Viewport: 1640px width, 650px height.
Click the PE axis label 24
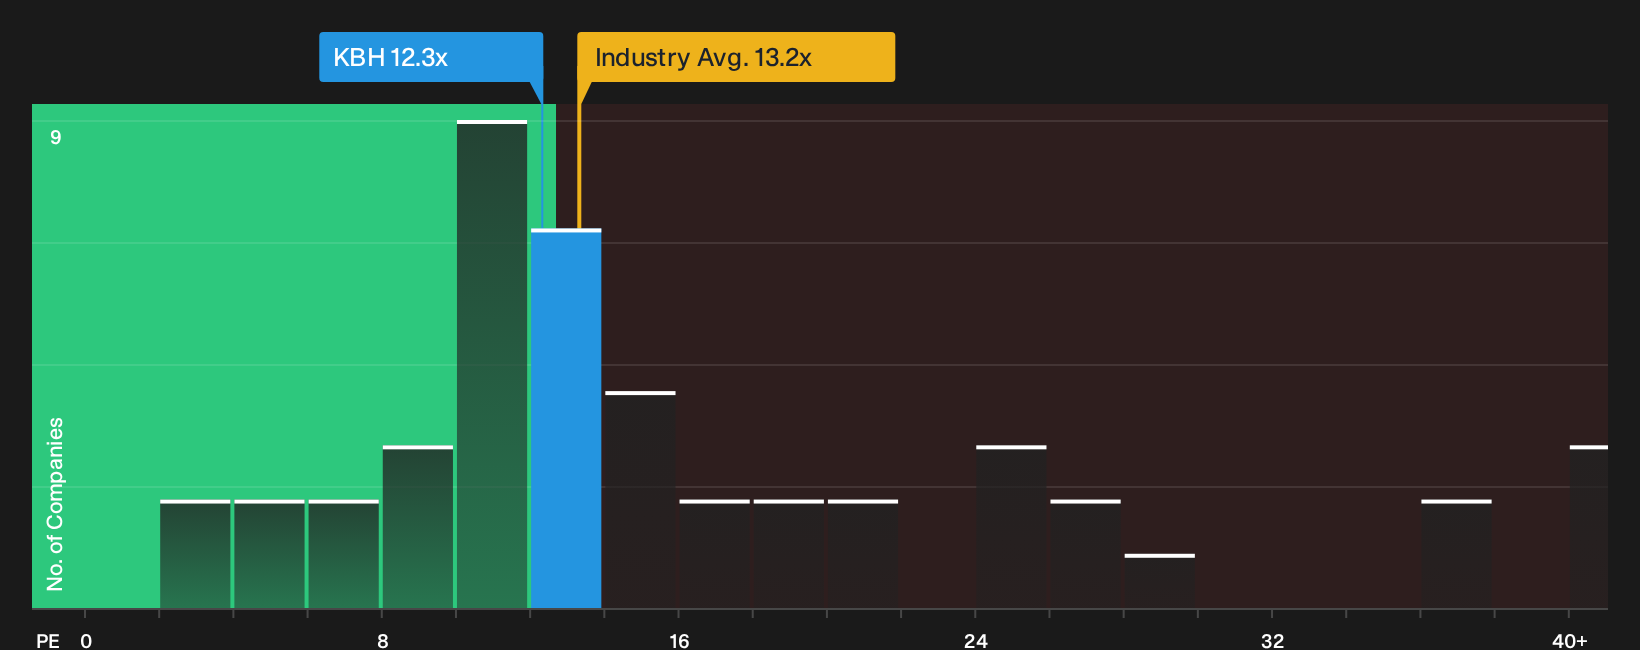(976, 640)
